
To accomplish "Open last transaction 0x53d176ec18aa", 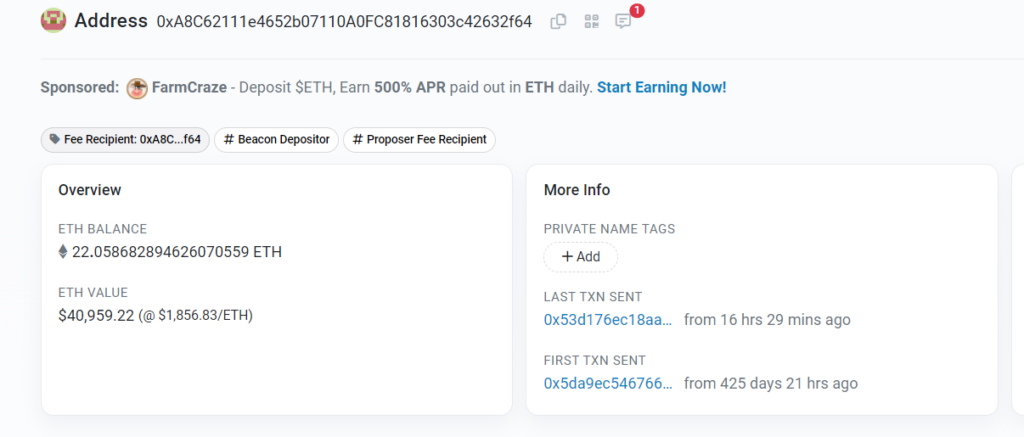I will 607,320.
